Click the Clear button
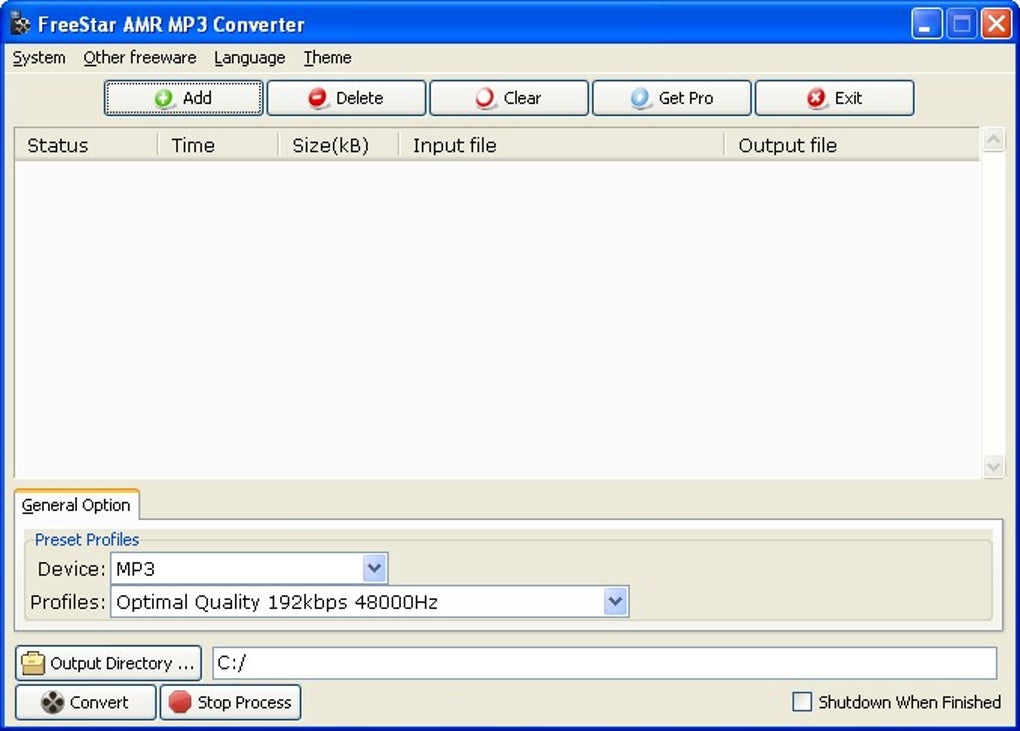Screen dimensions: 1020x731 coord(509,98)
